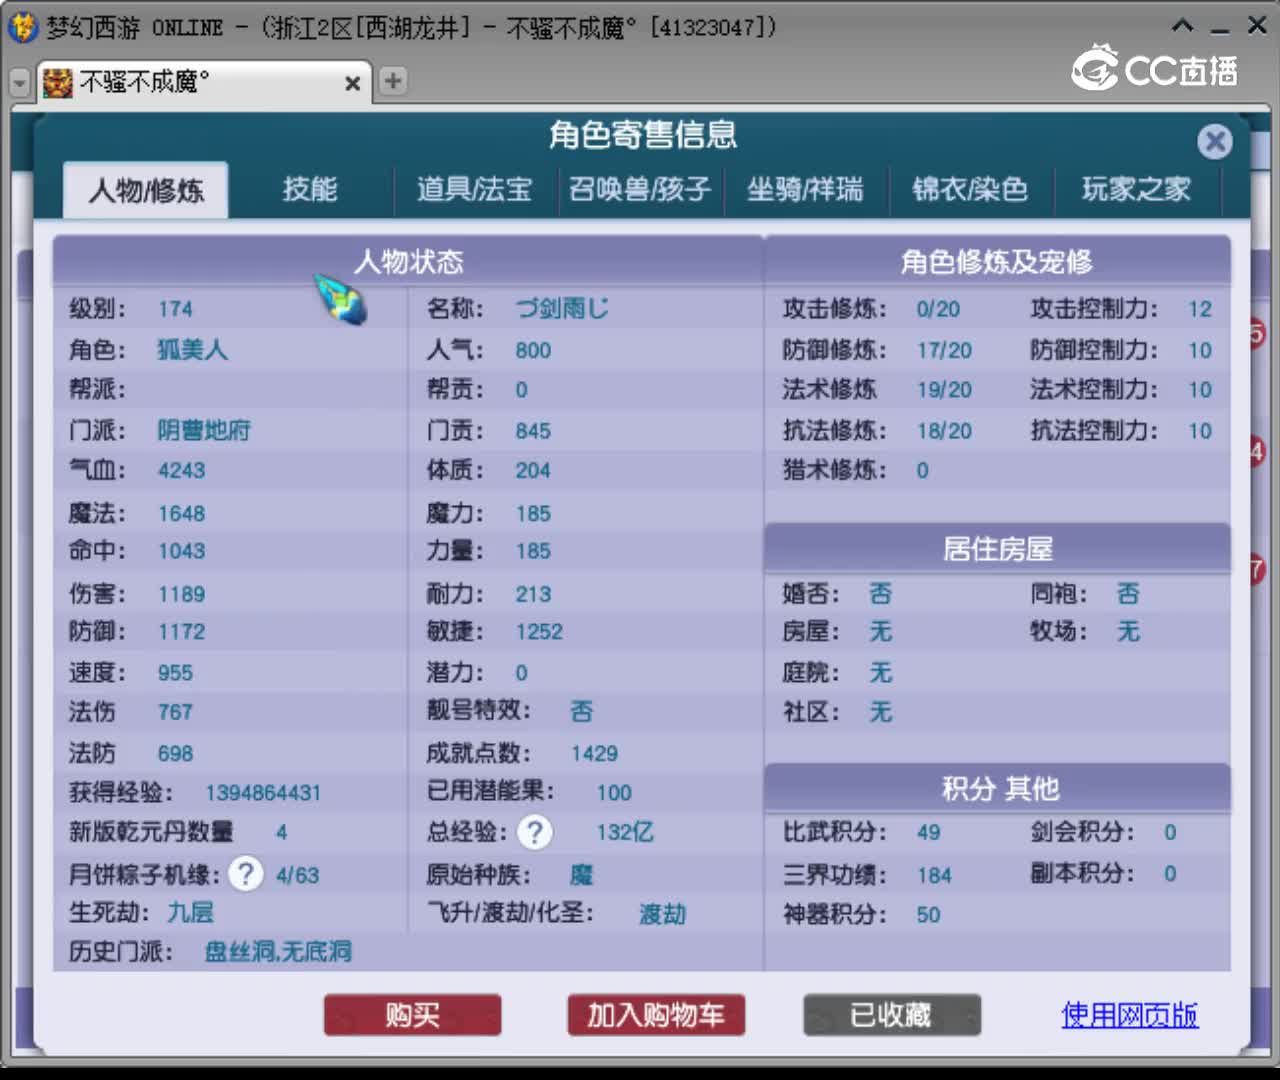Viewport: 1280px width, 1080px height.
Task: Switch to 玩家之家 tab
Action: click(1136, 189)
